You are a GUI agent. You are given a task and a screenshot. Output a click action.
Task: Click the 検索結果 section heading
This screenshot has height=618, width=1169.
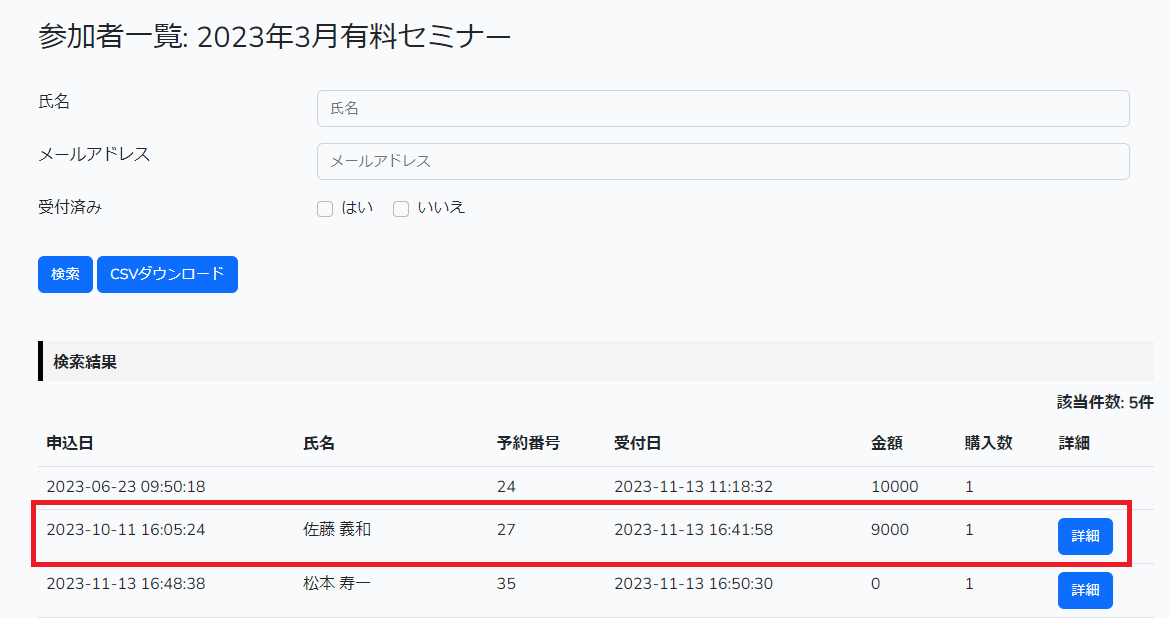(85, 362)
